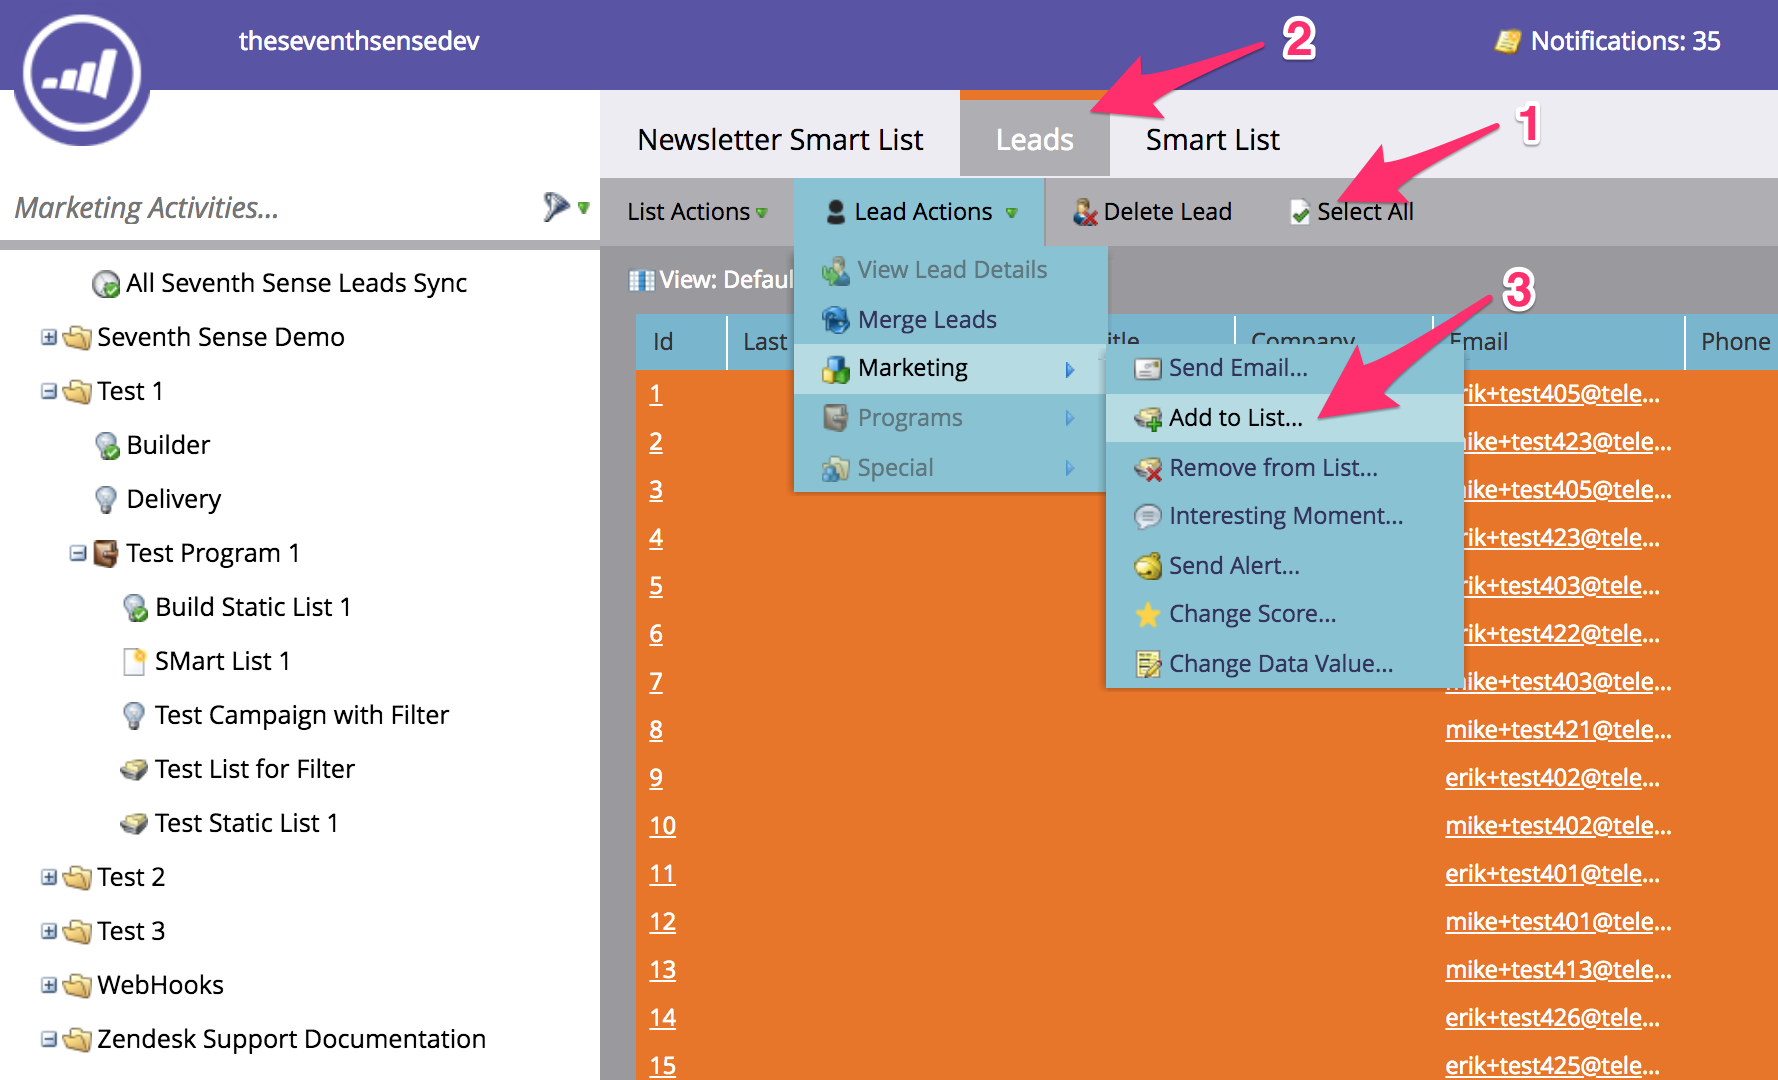Screen dimensions: 1778x1080
Task: Click the All Seventh Sense Leads Sync icon
Action: tap(106, 284)
